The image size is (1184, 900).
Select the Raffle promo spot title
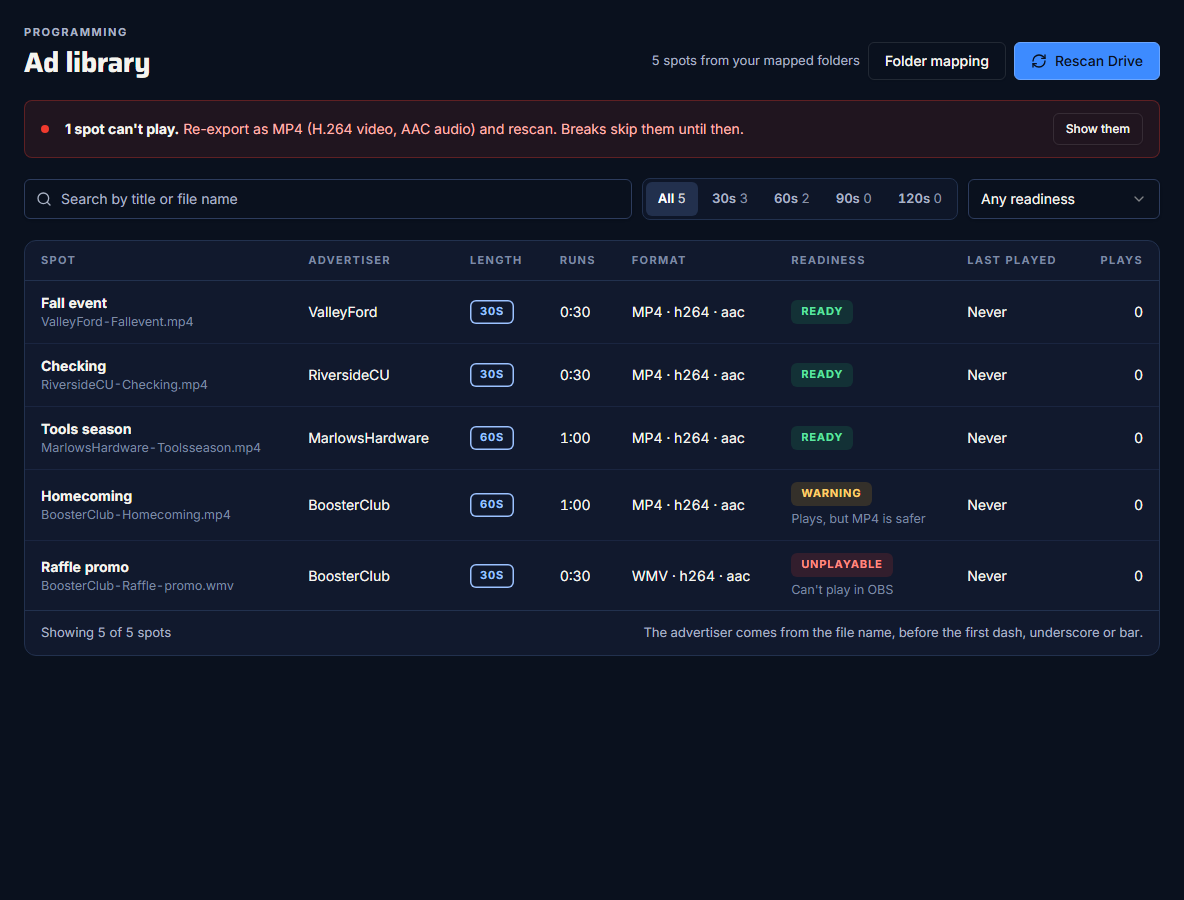pyautogui.click(x=85, y=567)
